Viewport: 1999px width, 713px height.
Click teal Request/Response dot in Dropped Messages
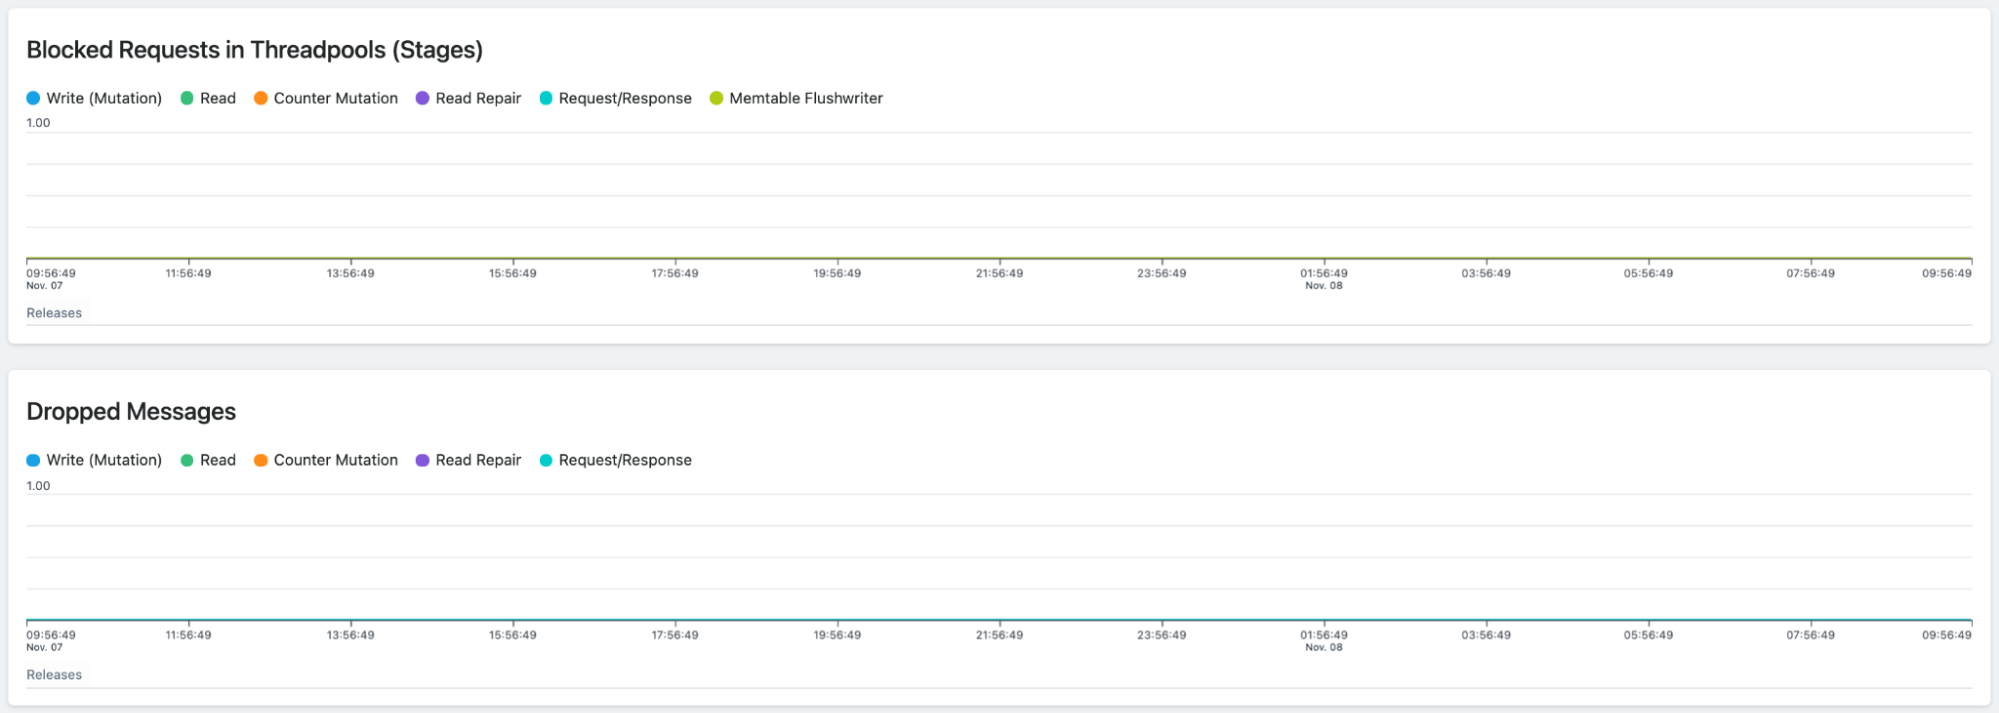546,460
